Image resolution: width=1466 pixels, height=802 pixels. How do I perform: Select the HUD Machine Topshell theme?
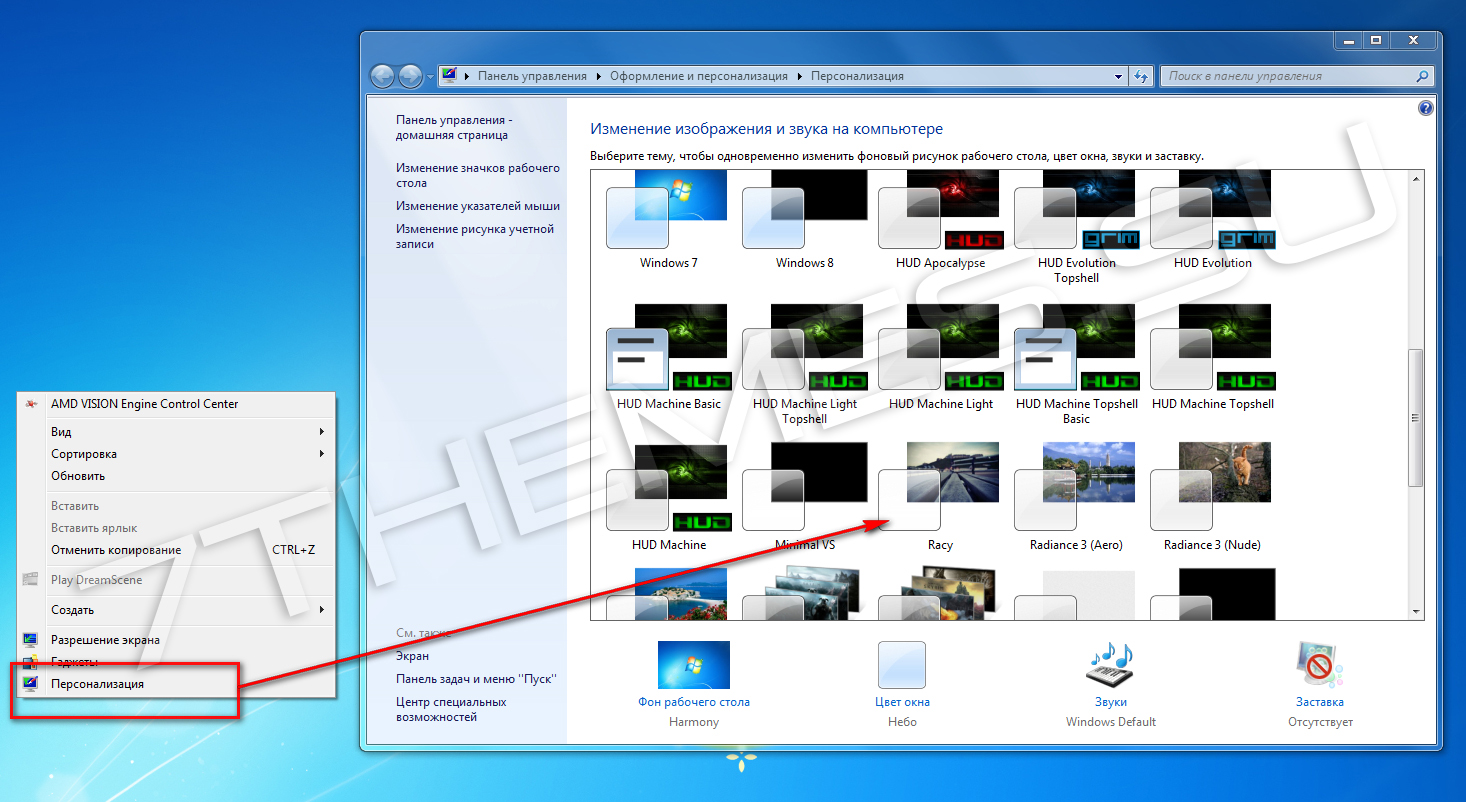click(1211, 348)
